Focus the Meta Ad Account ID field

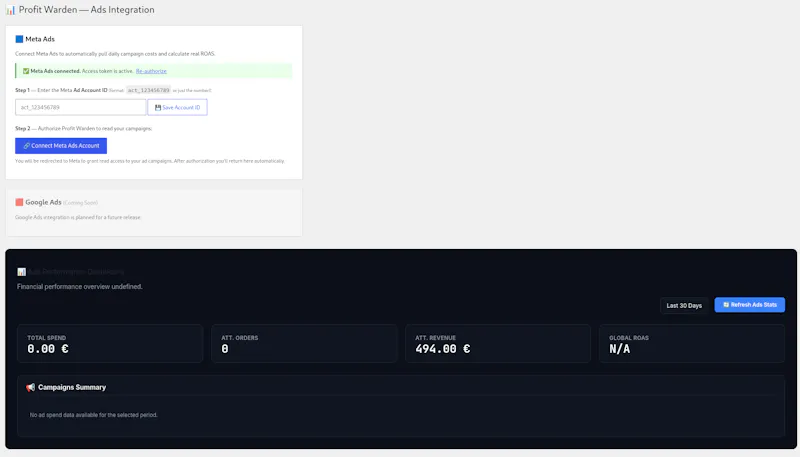pyautogui.click(x=81, y=107)
